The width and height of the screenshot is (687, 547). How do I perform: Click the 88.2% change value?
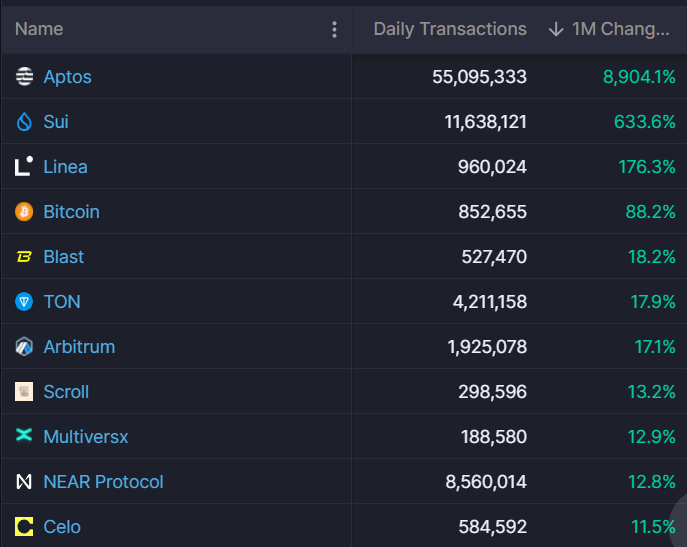coord(651,212)
